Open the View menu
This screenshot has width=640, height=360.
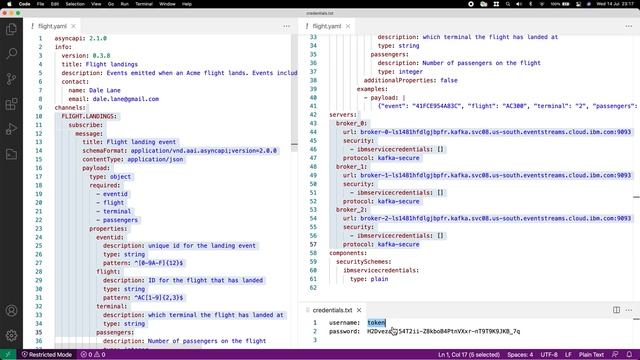pyautogui.click(x=96, y=4)
